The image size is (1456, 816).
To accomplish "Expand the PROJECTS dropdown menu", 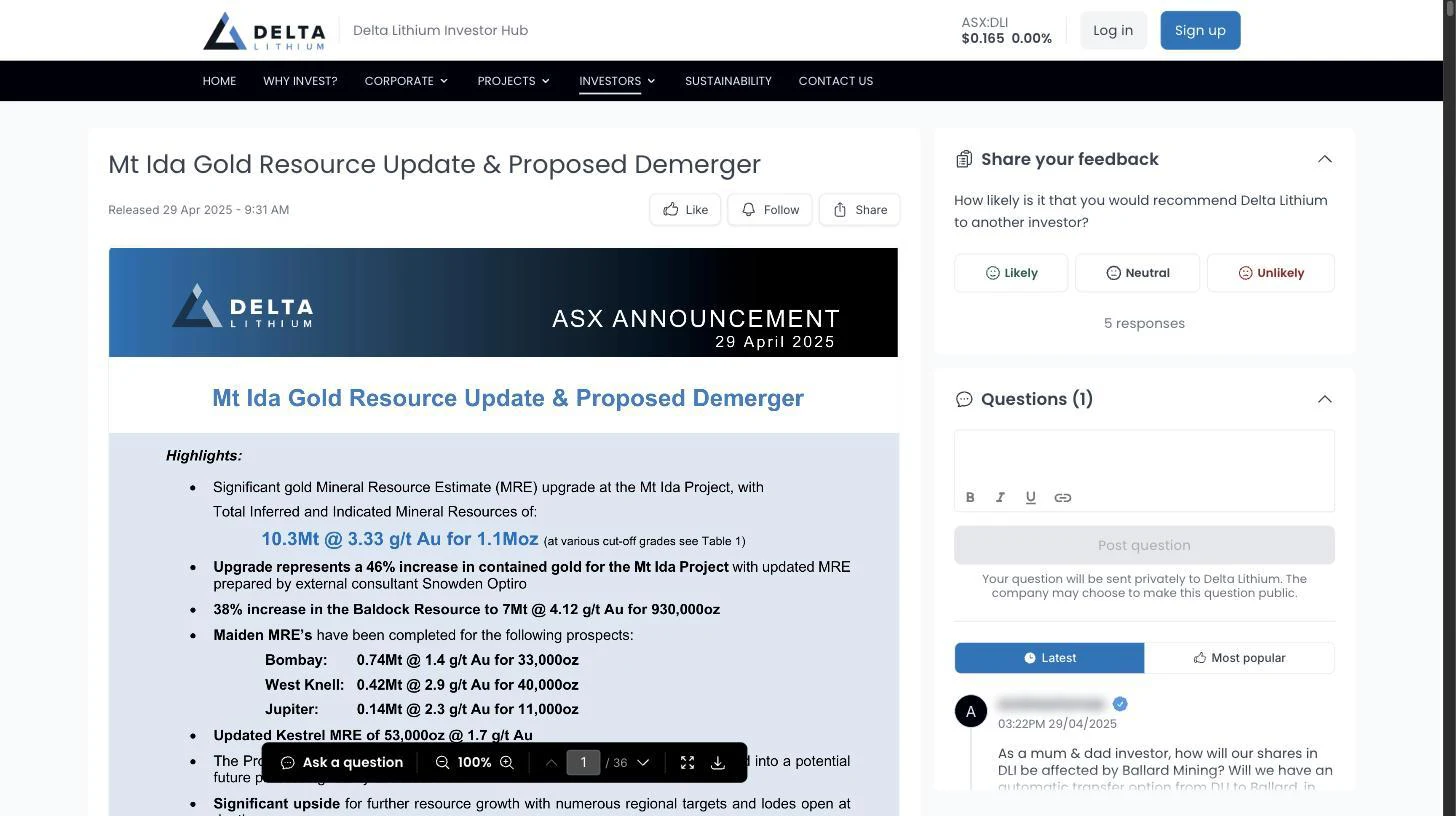I will pos(513,81).
